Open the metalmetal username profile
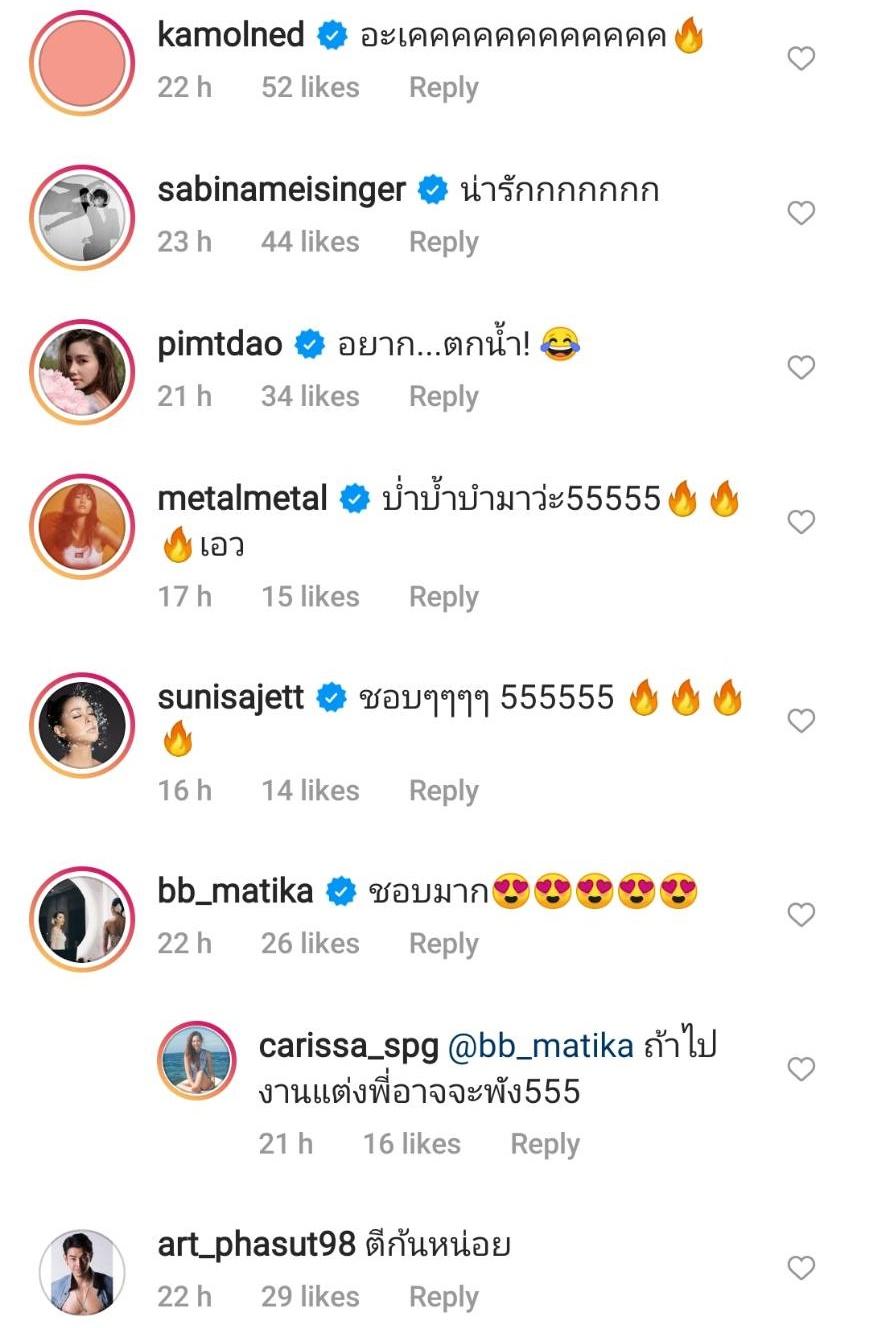The height and width of the screenshot is (1328, 869). [x=243, y=499]
